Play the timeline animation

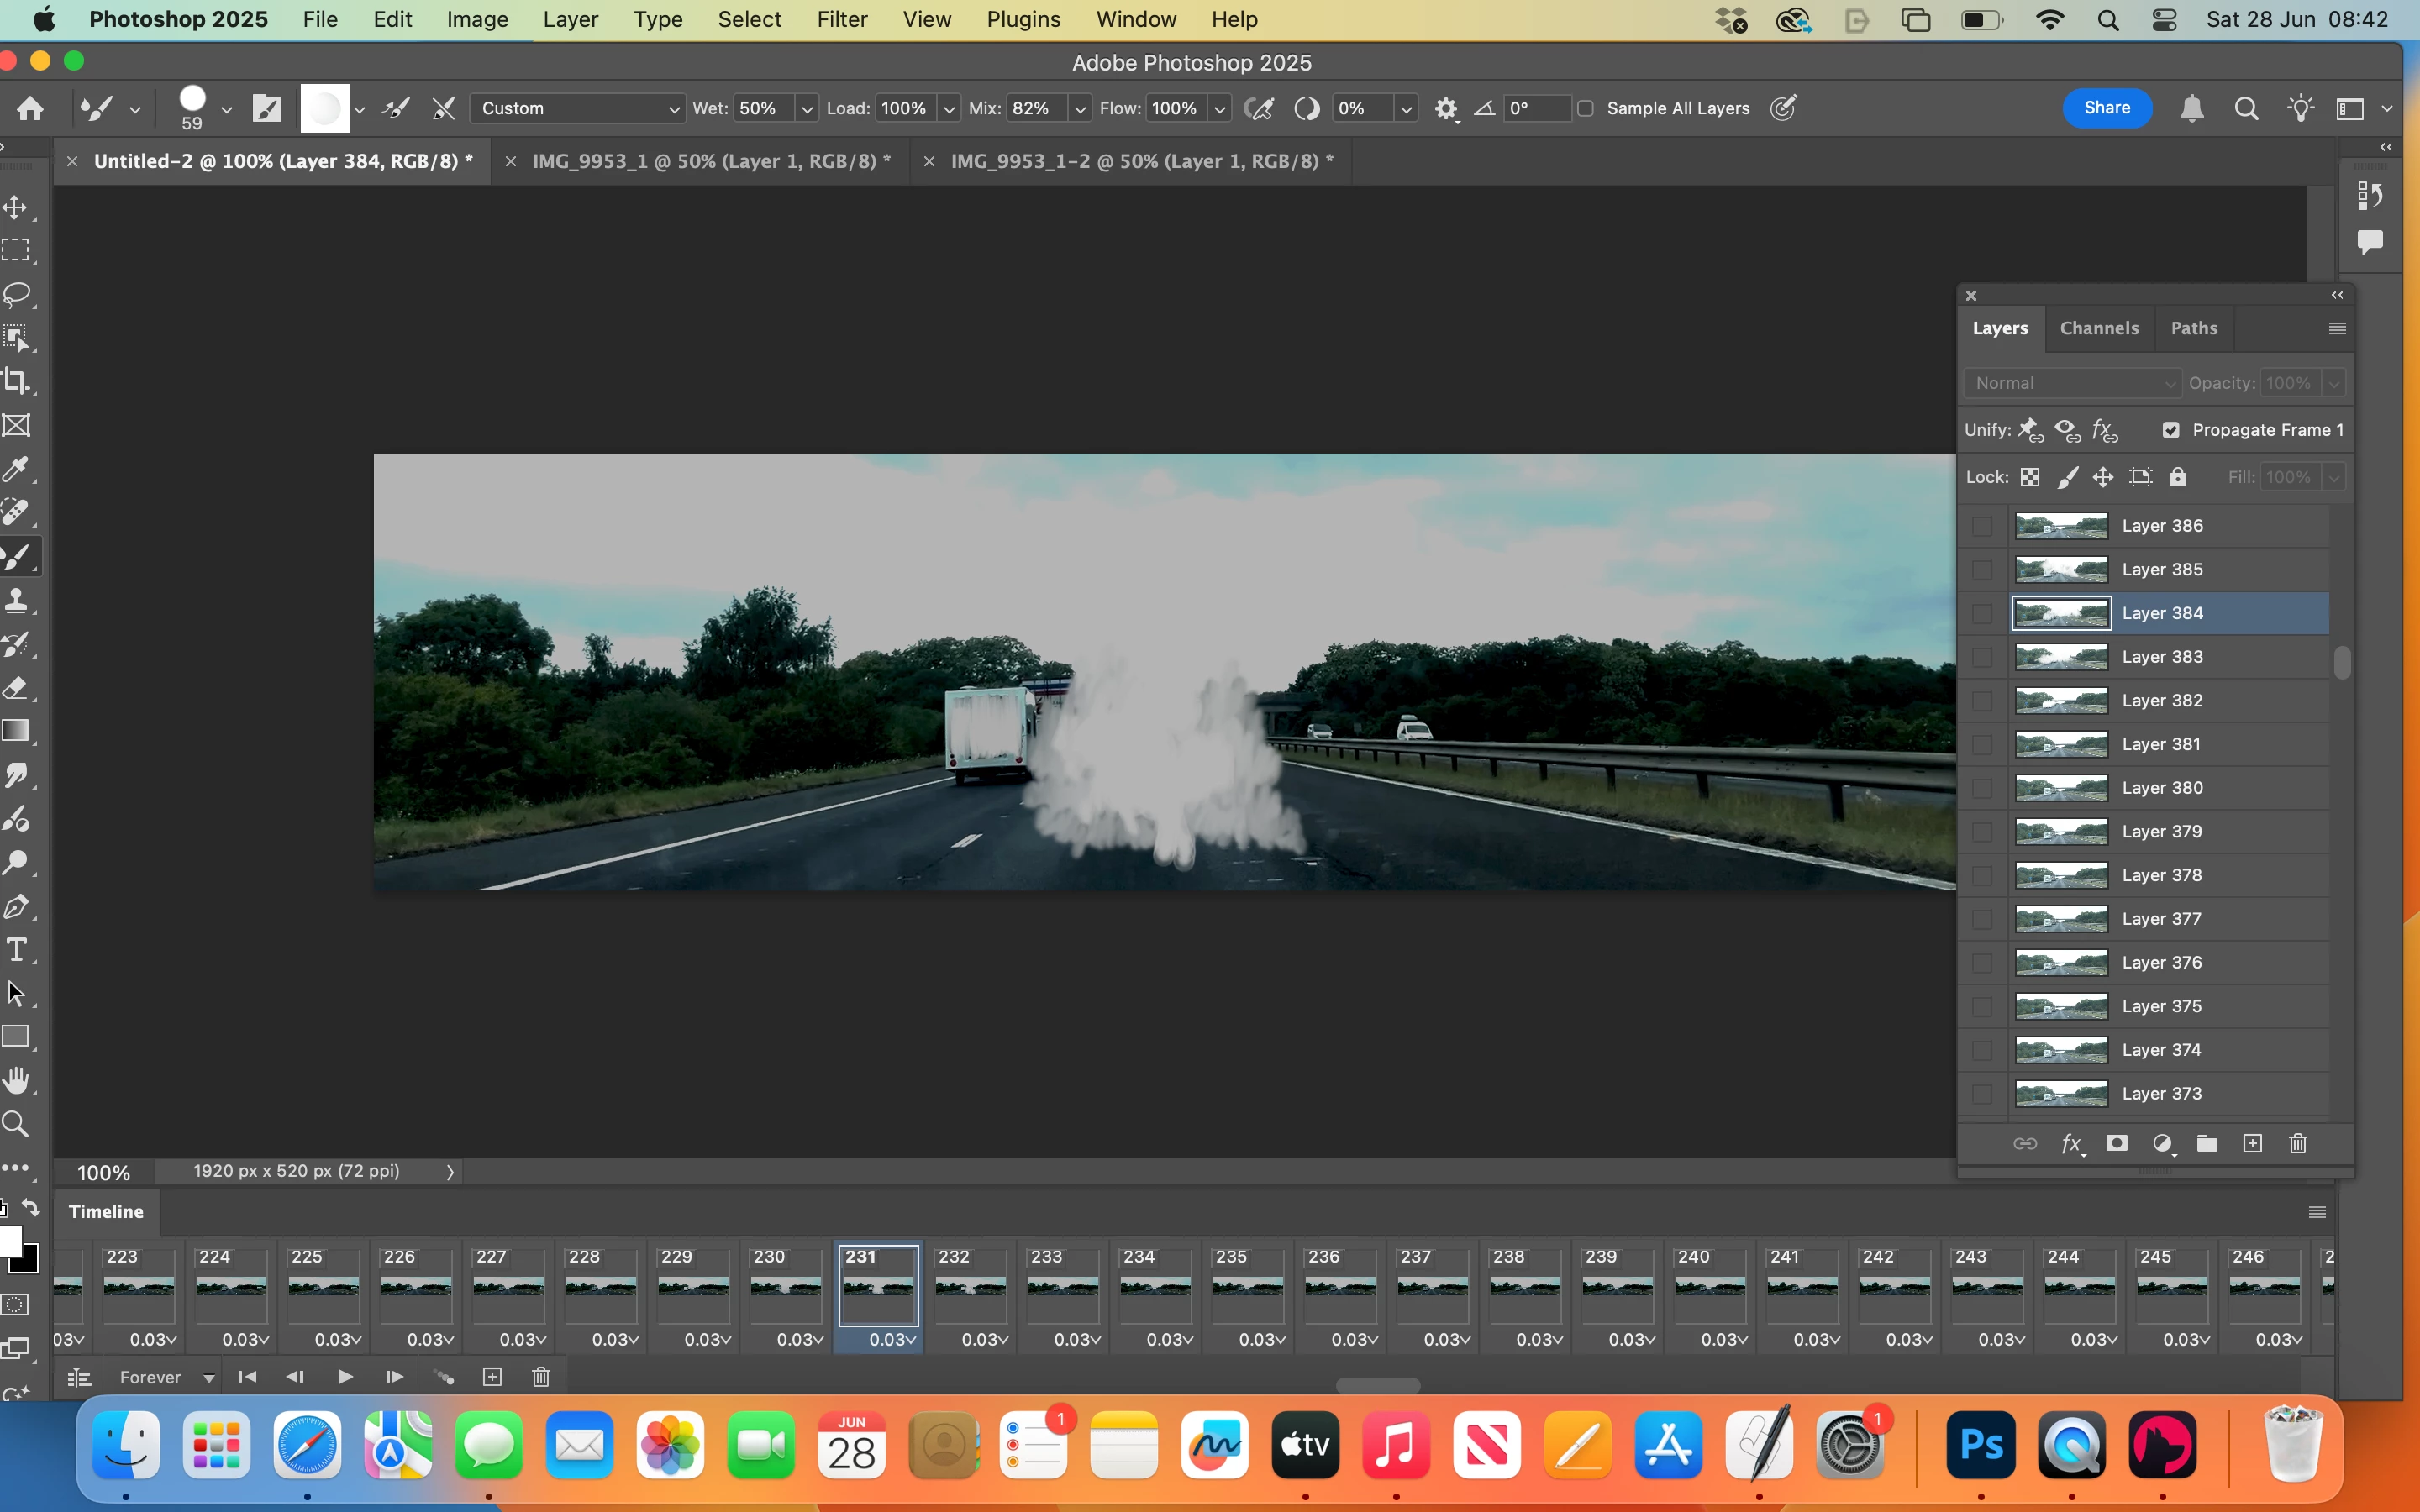[345, 1377]
